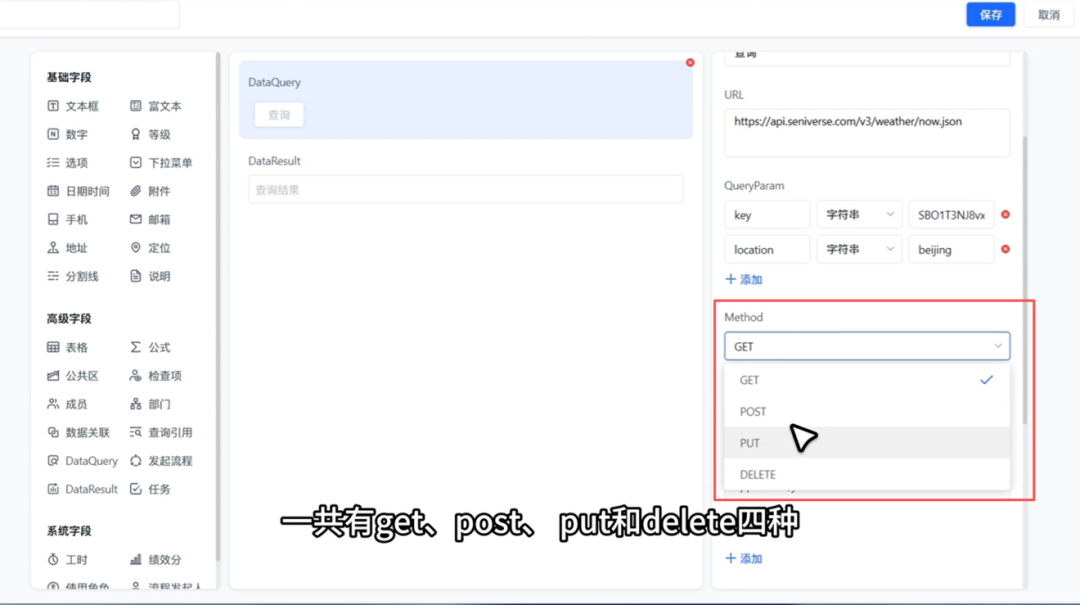Add the DataResult field from sidebar
1080x605 pixels.
[x=83, y=489]
